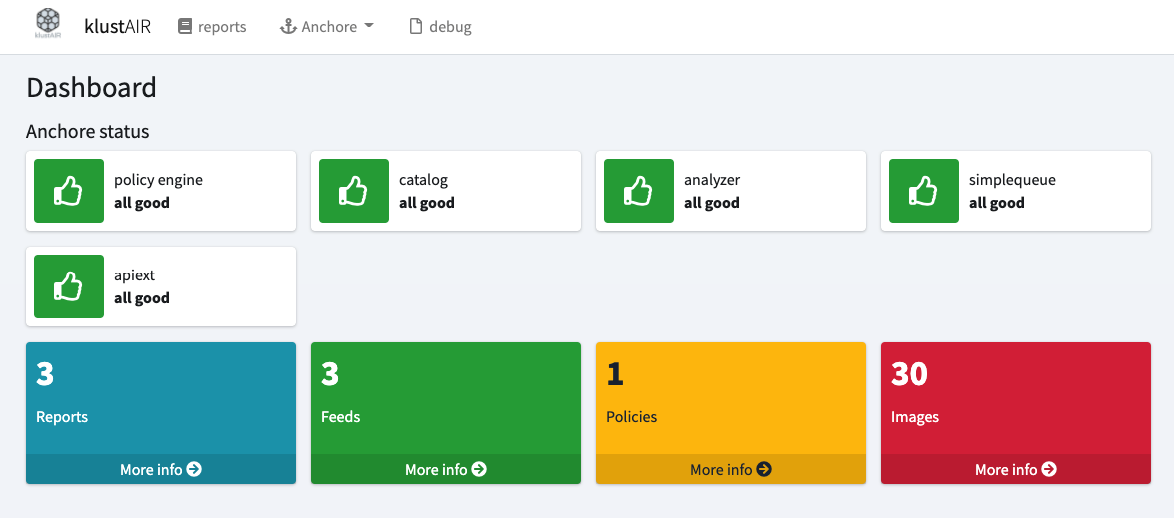Click the Dashboard page heading
This screenshot has width=1174, height=518.
pyautogui.click(x=91, y=88)
